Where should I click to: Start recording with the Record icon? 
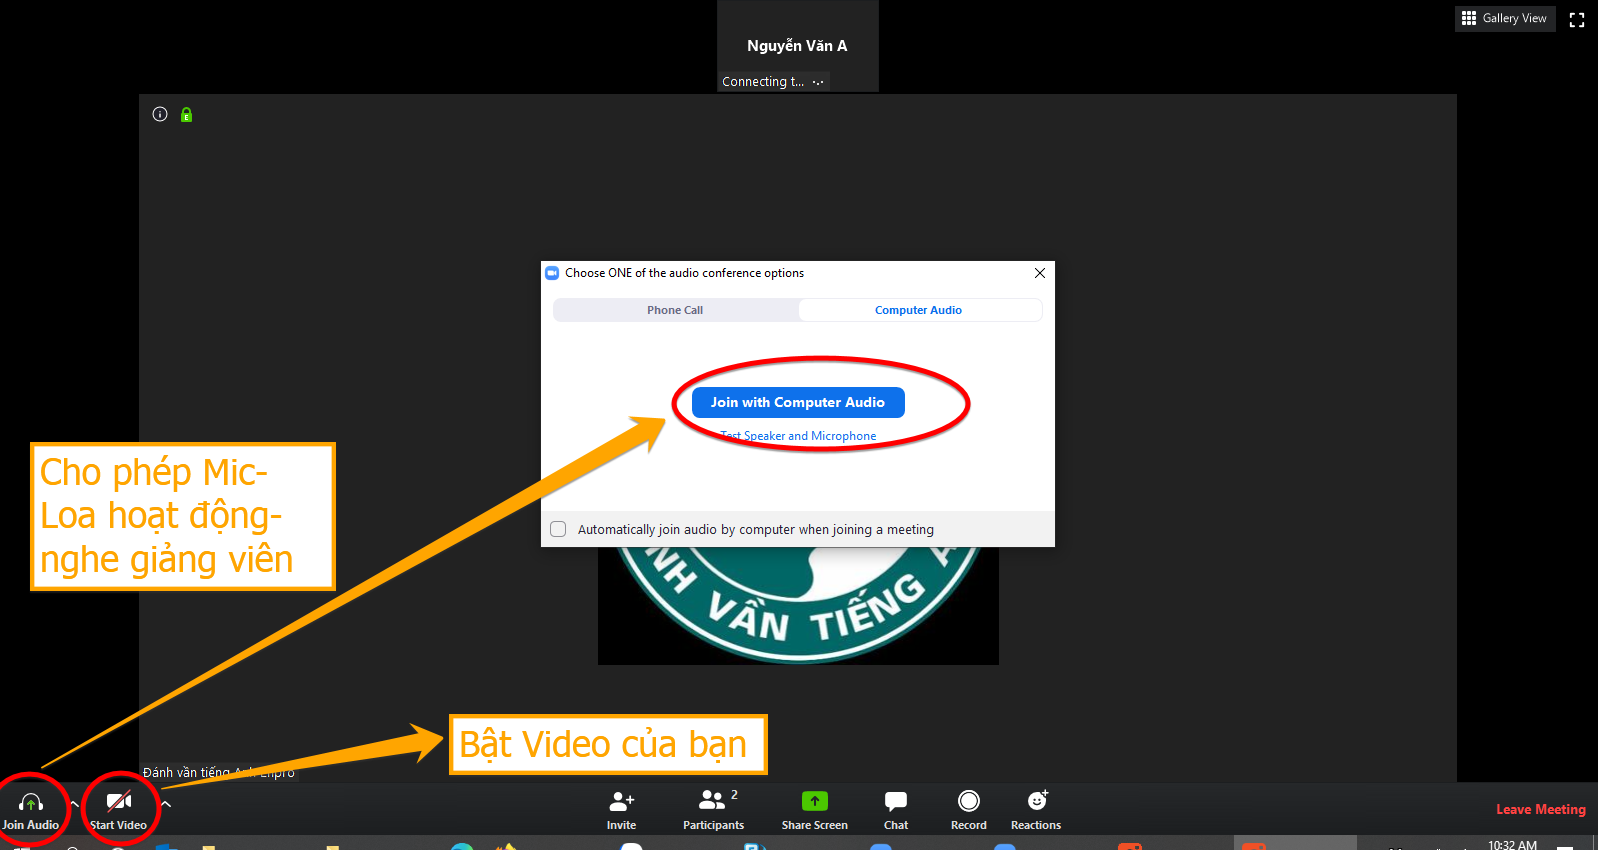968,802
